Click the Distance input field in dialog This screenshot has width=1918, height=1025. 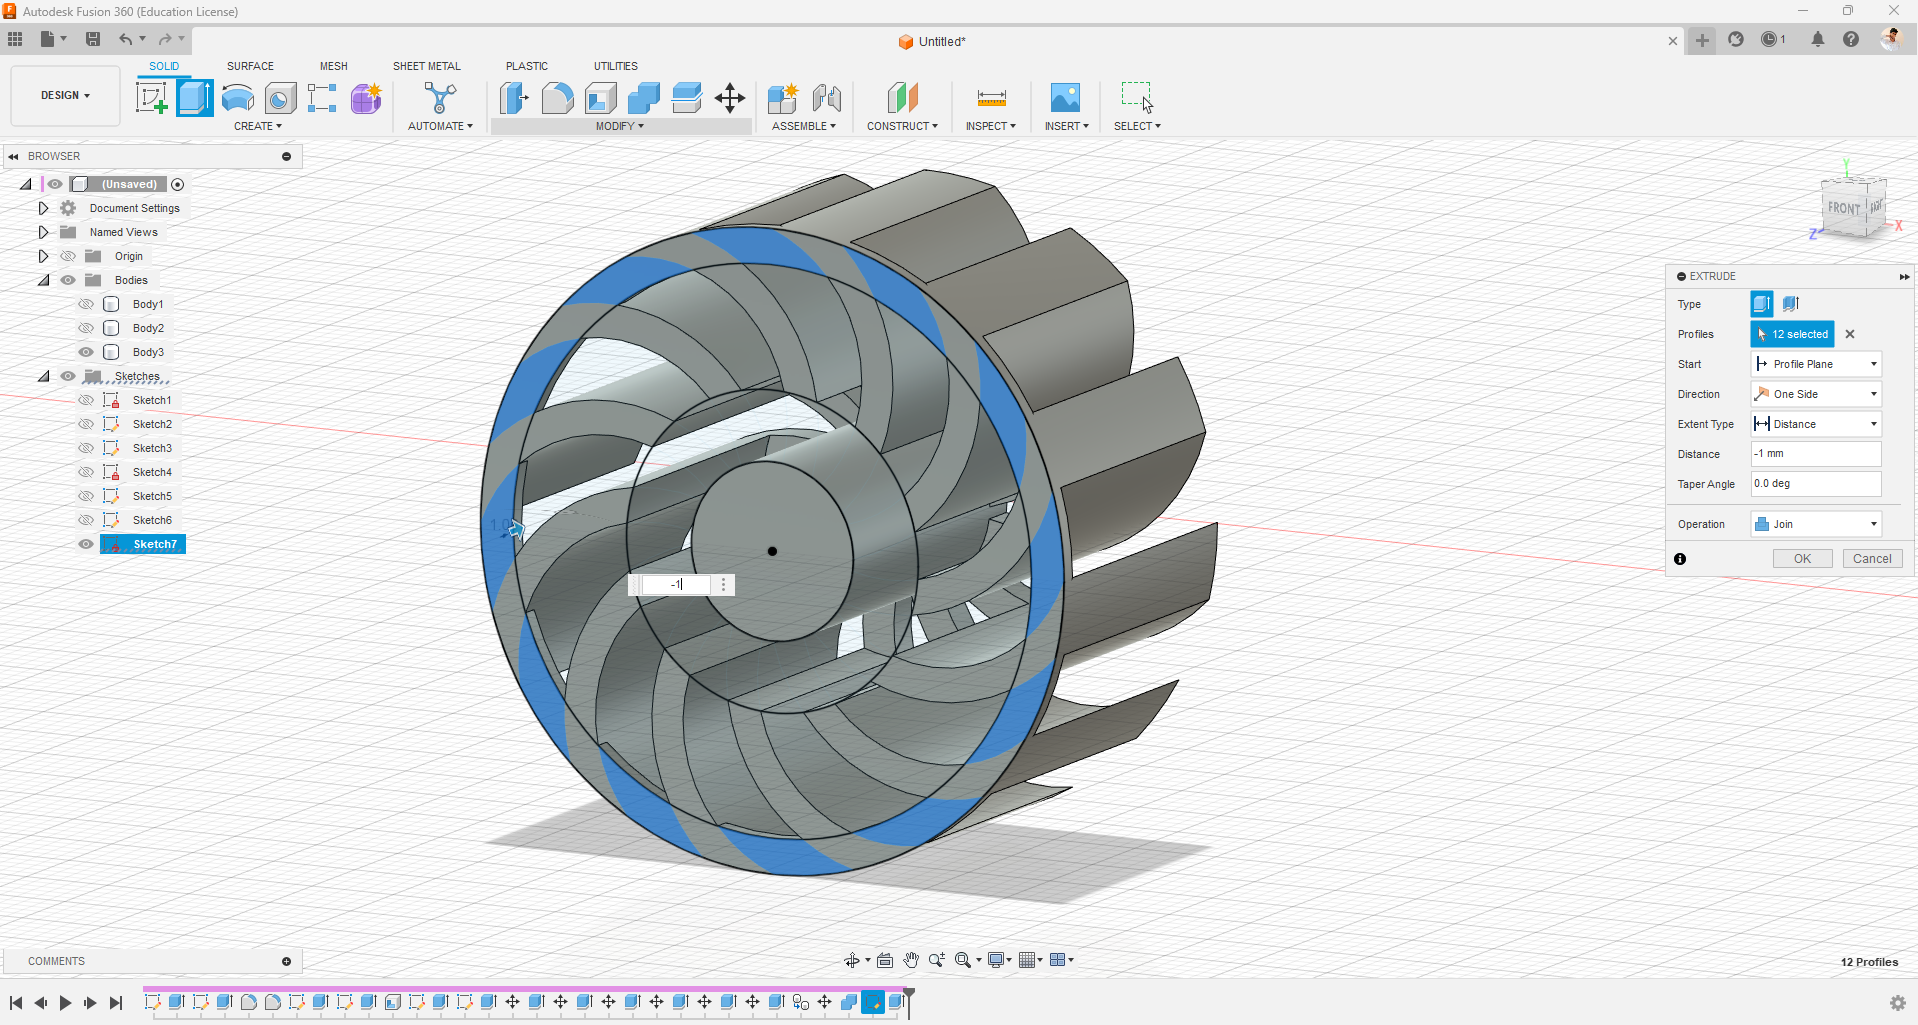tap(1816, 454)
